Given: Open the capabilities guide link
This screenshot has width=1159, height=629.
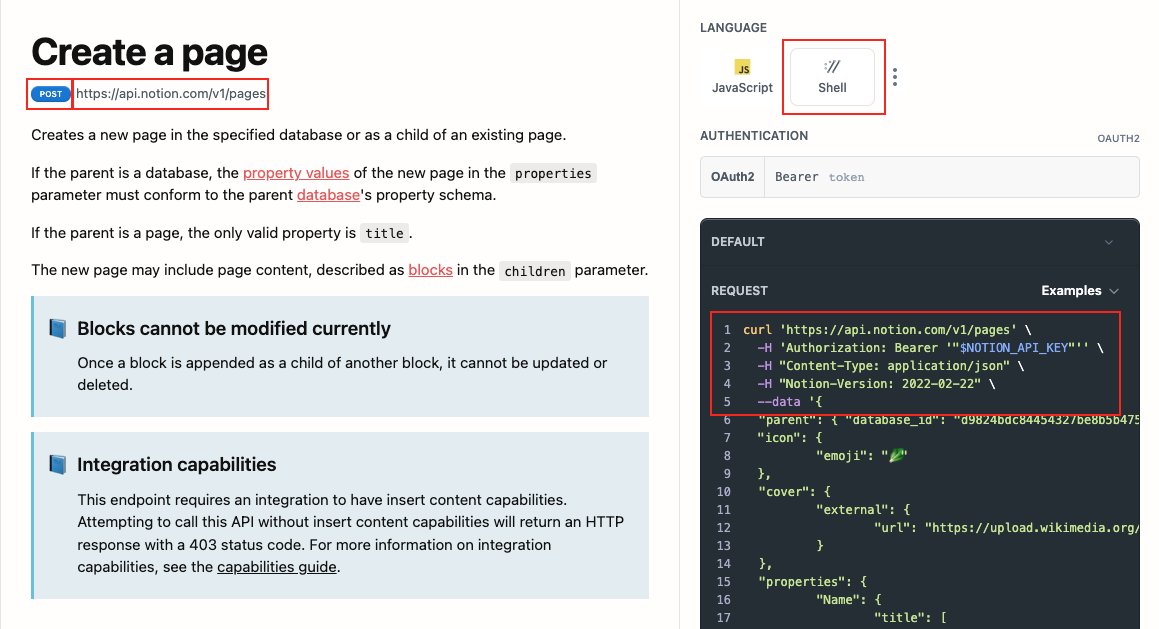Looking at the screenshot, I should (276, 567).
